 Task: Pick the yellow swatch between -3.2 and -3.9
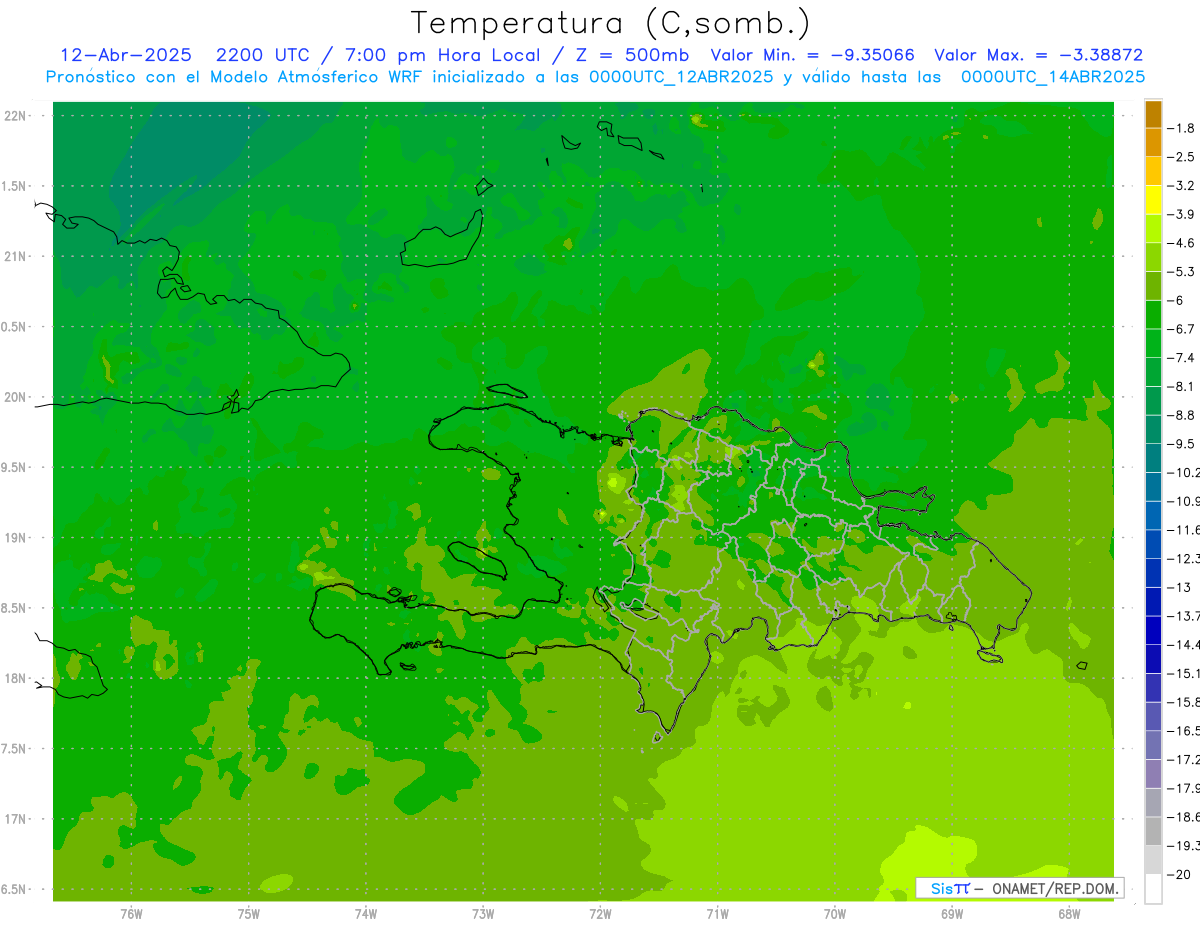click(x=1153, y=200)
